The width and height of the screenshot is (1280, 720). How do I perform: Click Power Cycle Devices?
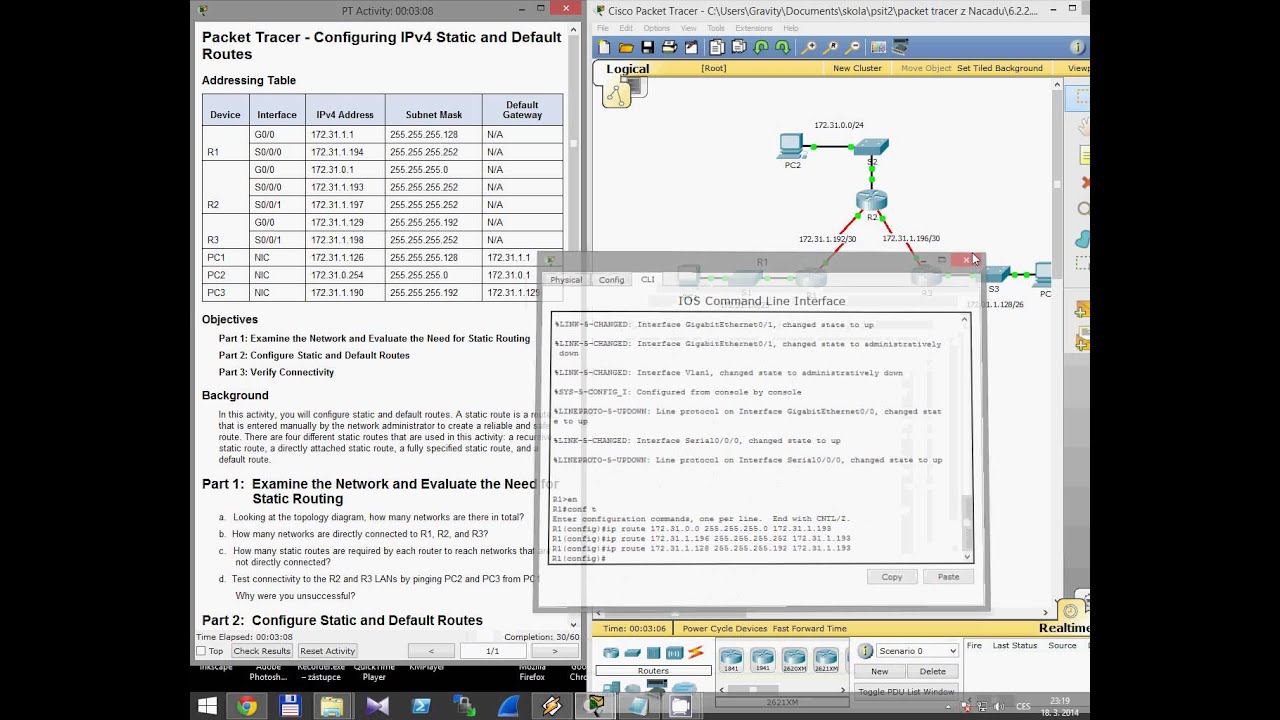pos(725,629)
